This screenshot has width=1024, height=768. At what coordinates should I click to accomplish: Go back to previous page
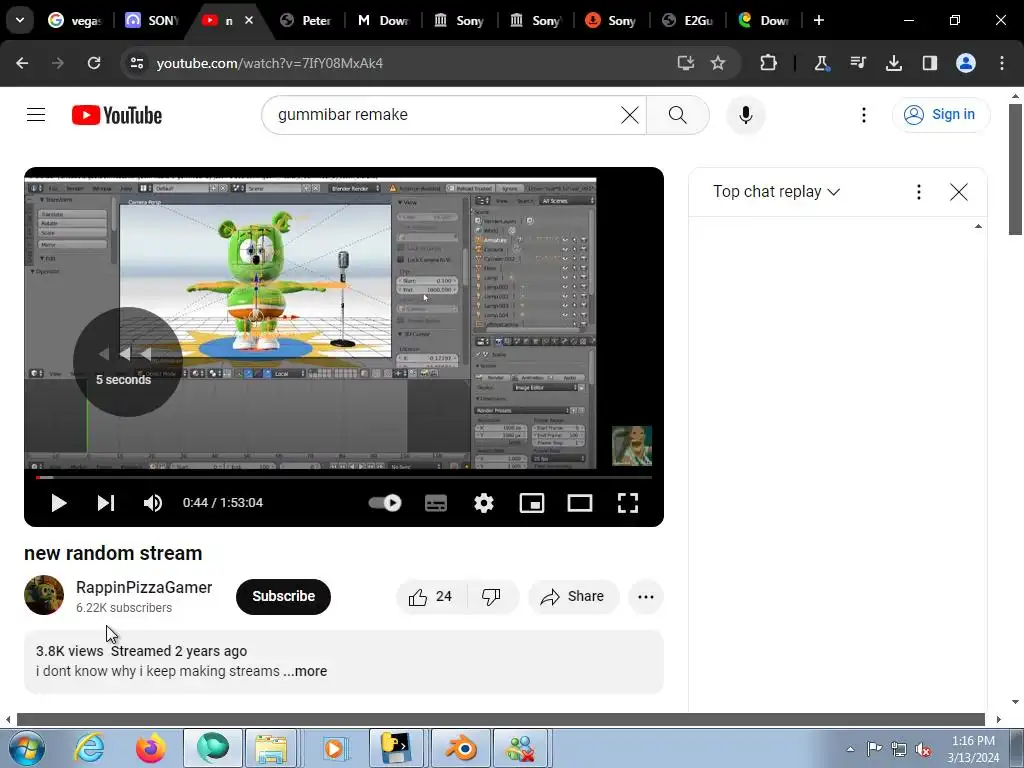pyautogui.click(x=22, y=63)
